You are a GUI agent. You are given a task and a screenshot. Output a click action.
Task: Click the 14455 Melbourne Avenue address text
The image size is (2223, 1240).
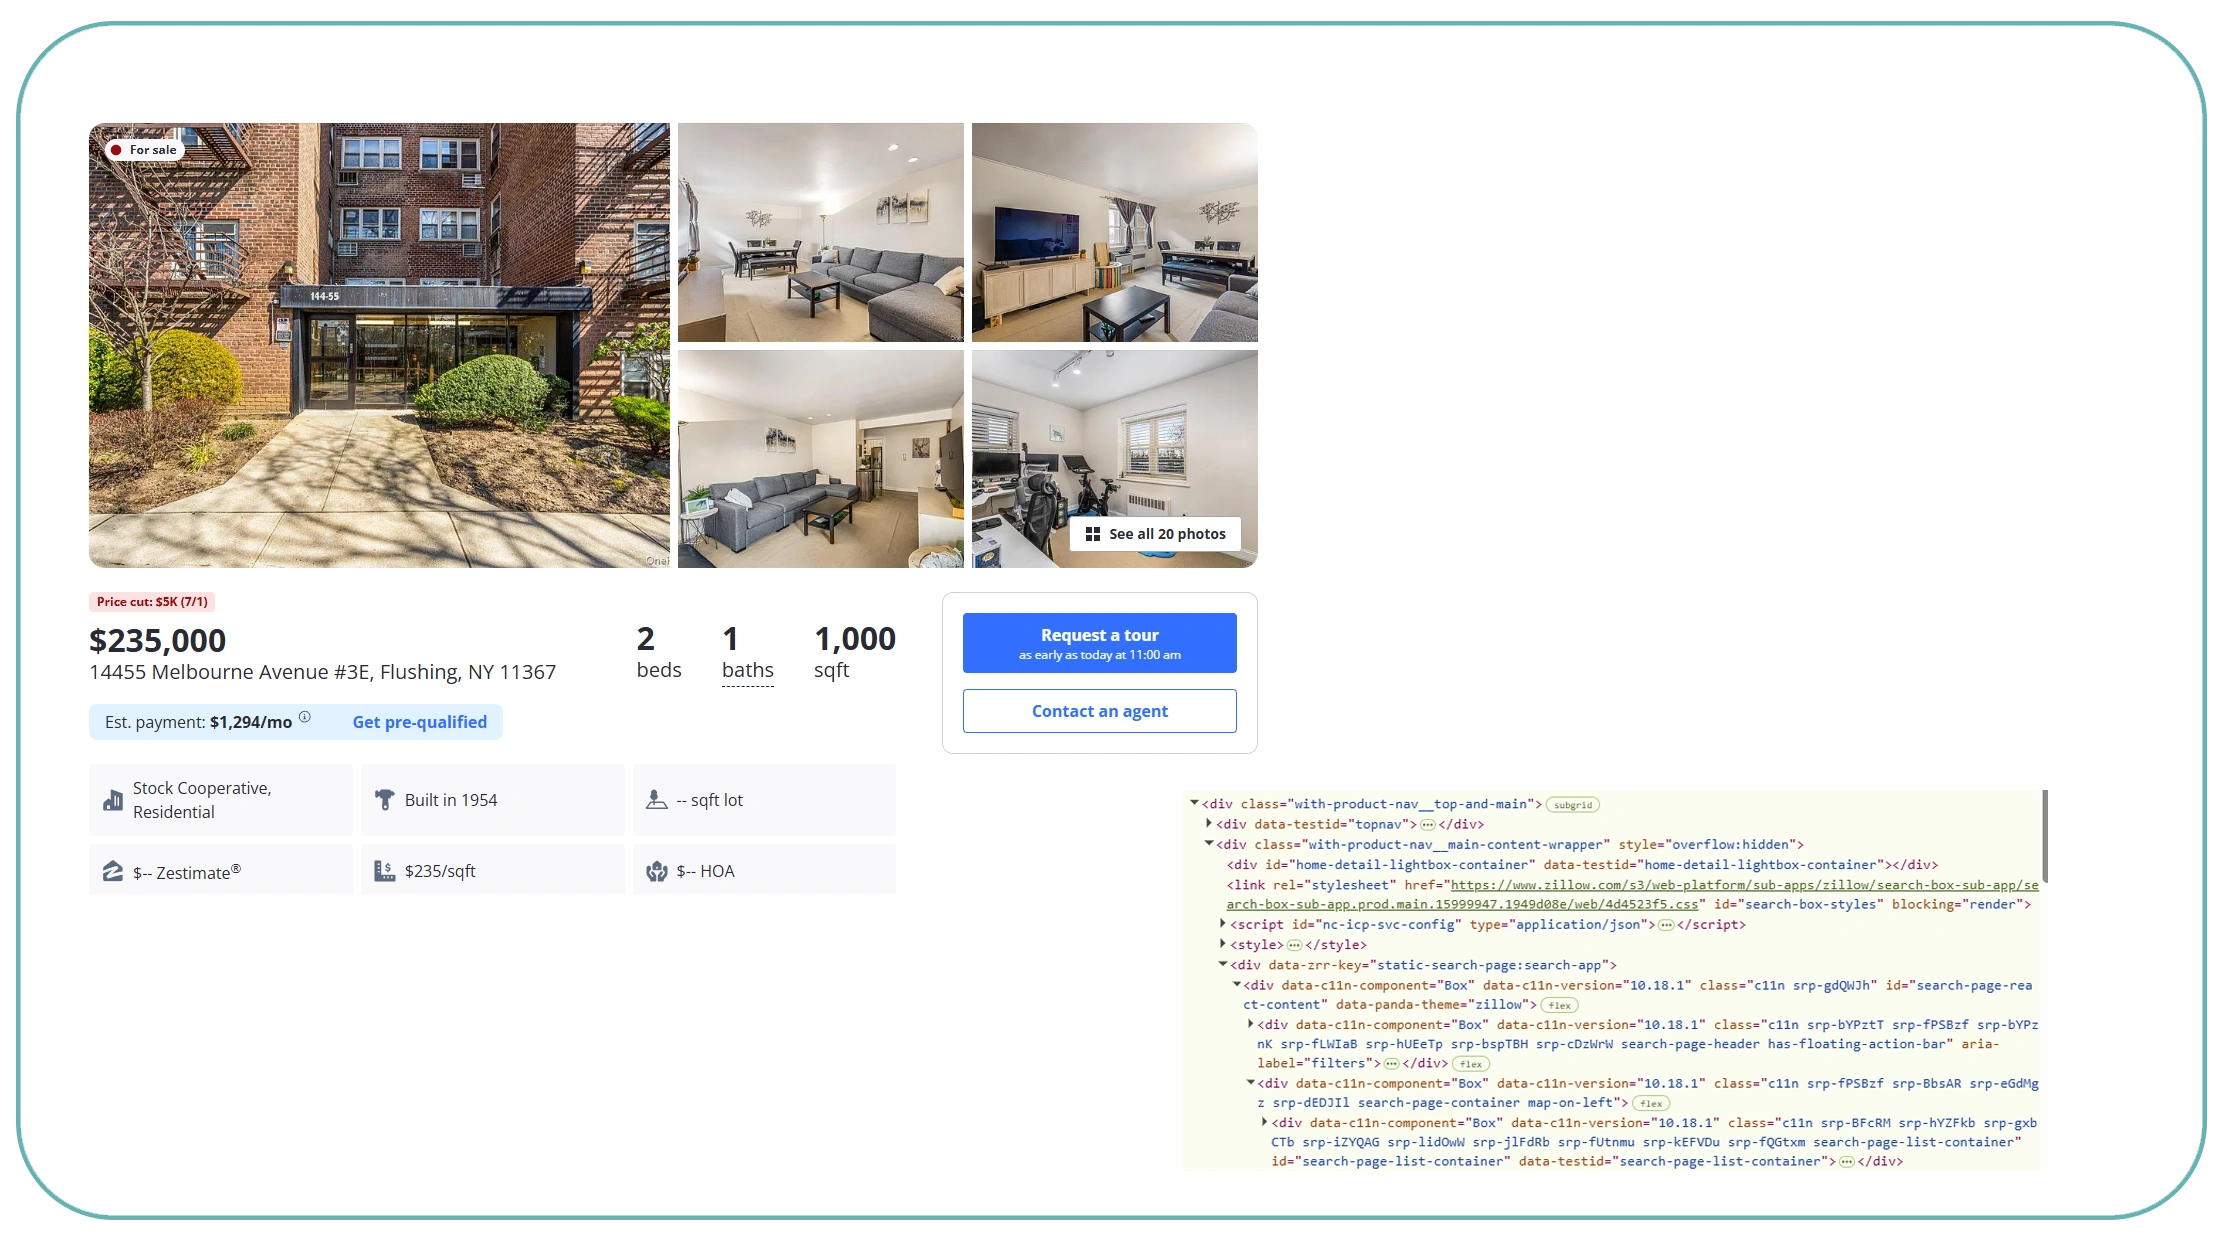point(322,672)
